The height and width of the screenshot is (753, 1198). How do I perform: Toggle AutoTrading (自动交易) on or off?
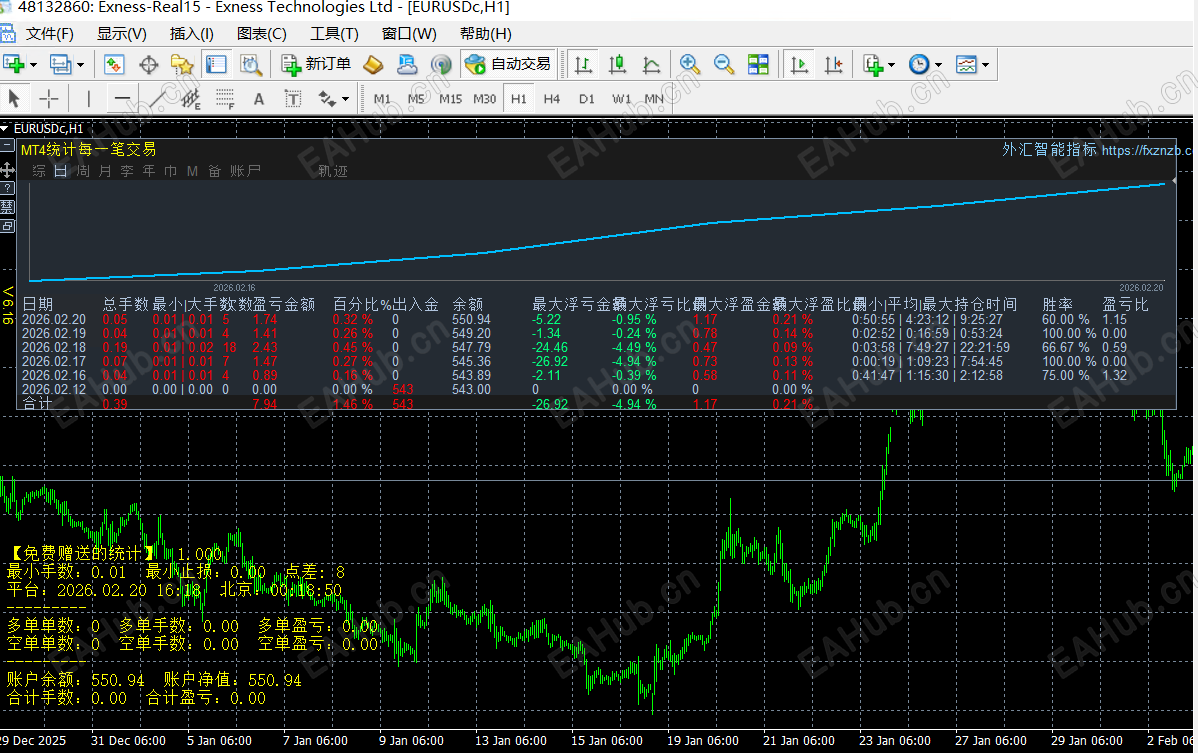(x=508, y=65)
